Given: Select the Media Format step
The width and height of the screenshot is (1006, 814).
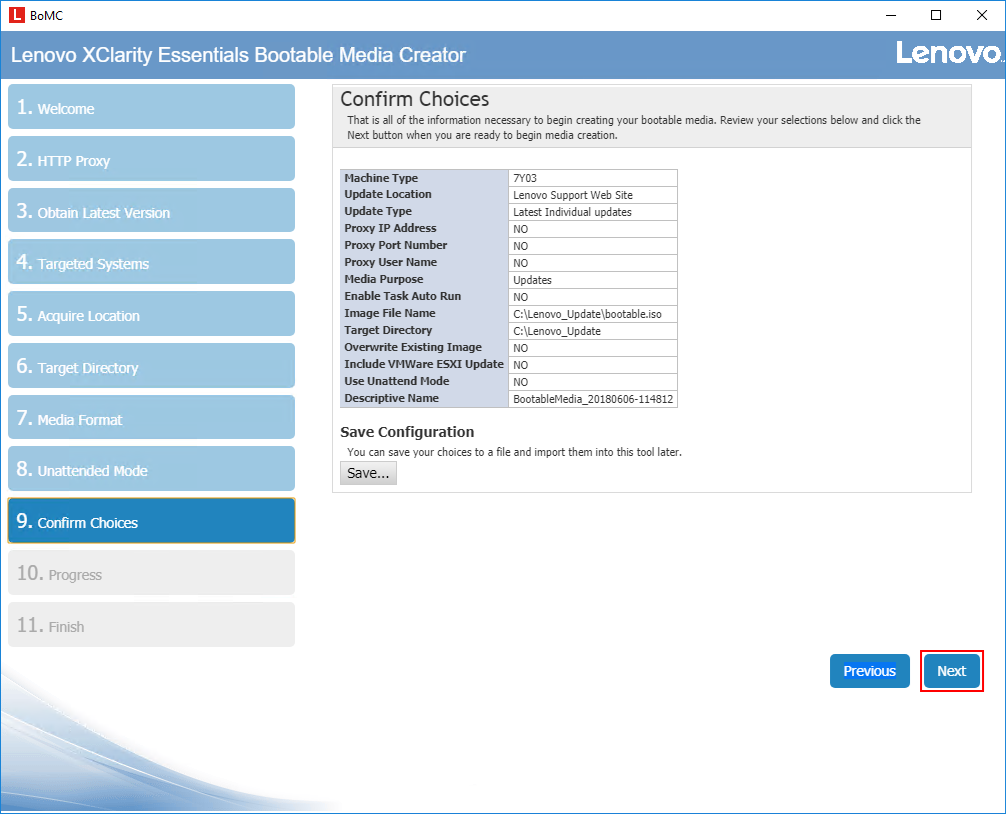Looking at the screenshot, I should coord(151,418).
